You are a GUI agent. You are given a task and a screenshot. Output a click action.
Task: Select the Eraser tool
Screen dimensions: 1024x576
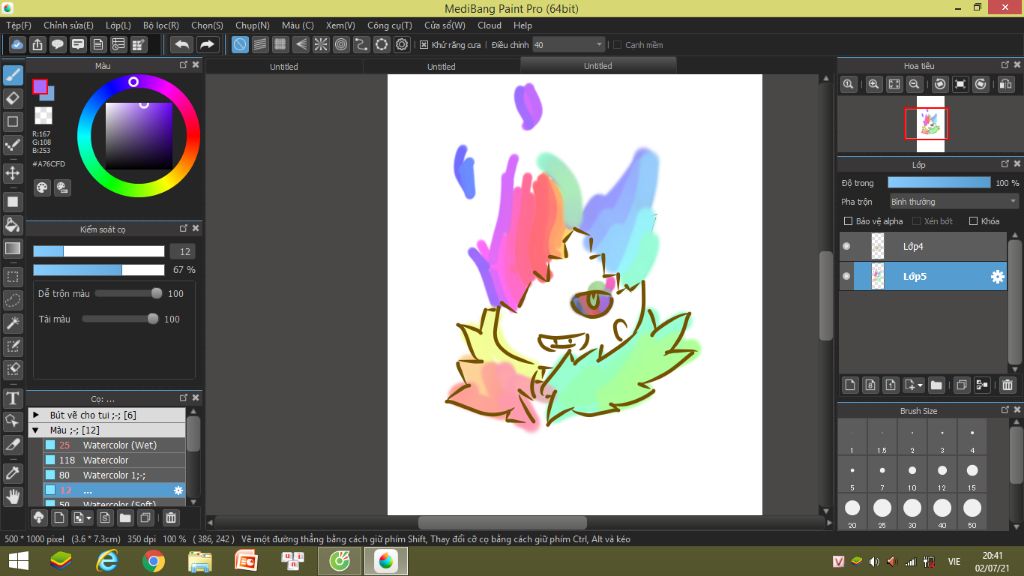(x=13, y=99)
